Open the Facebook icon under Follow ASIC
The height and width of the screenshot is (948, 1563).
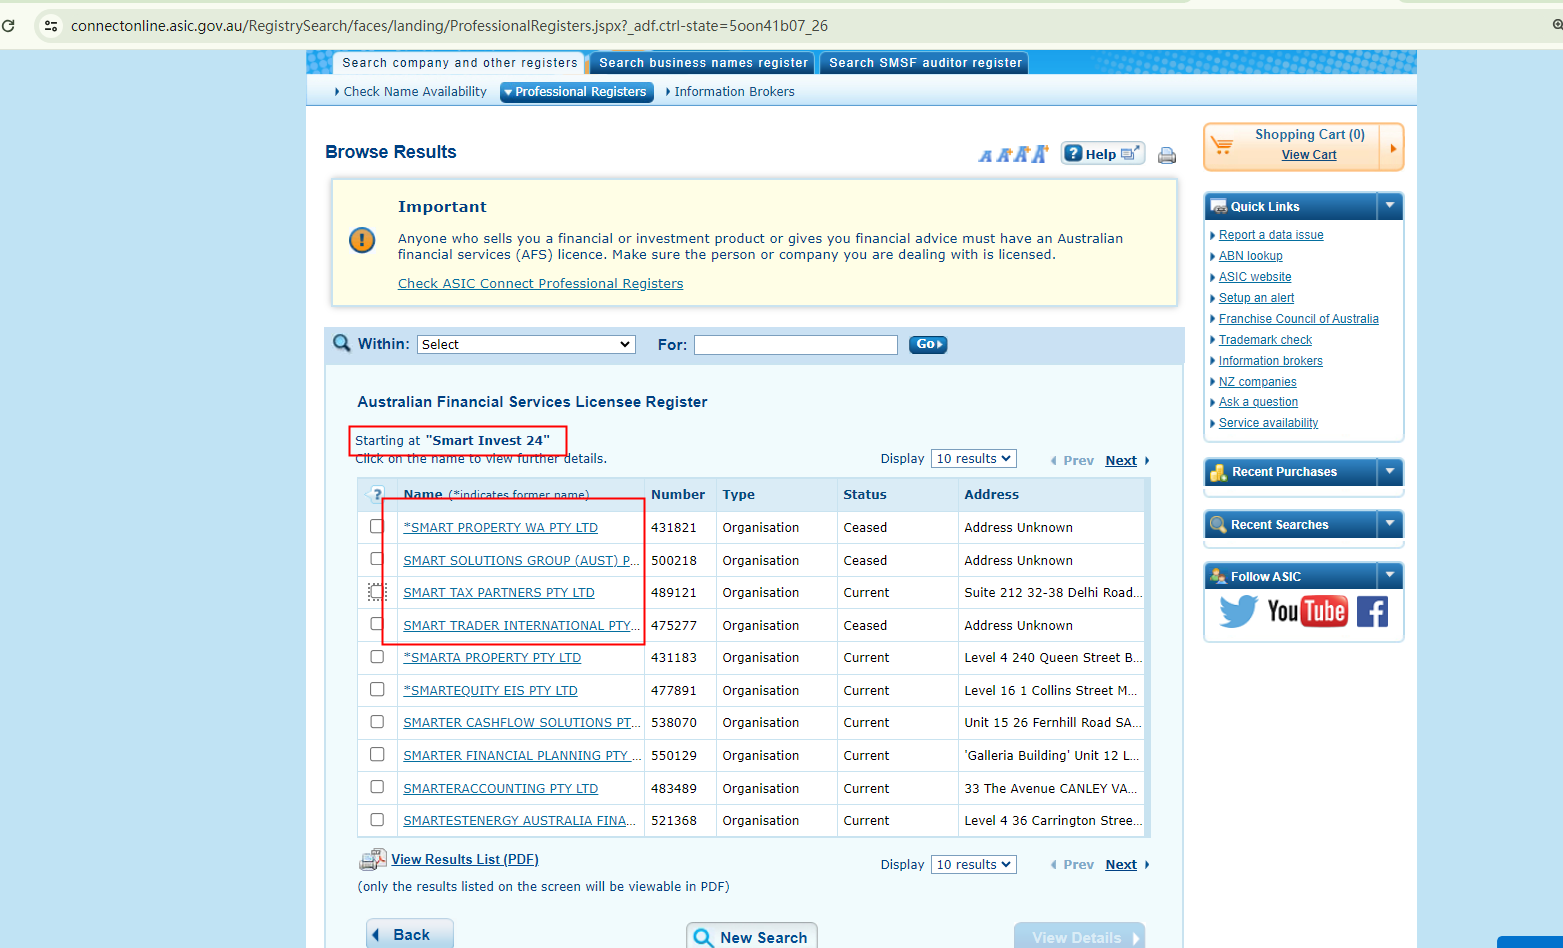coord(1372,611)
